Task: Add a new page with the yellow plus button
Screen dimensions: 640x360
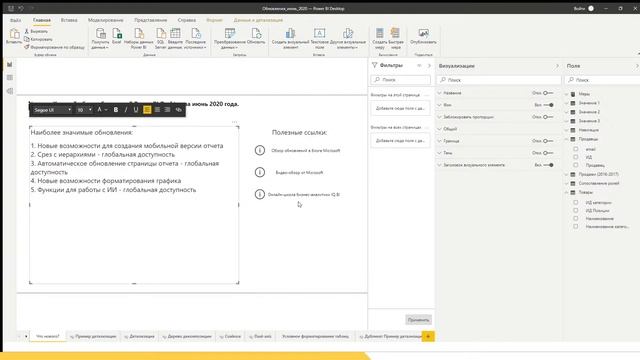Action: point(428,336)
